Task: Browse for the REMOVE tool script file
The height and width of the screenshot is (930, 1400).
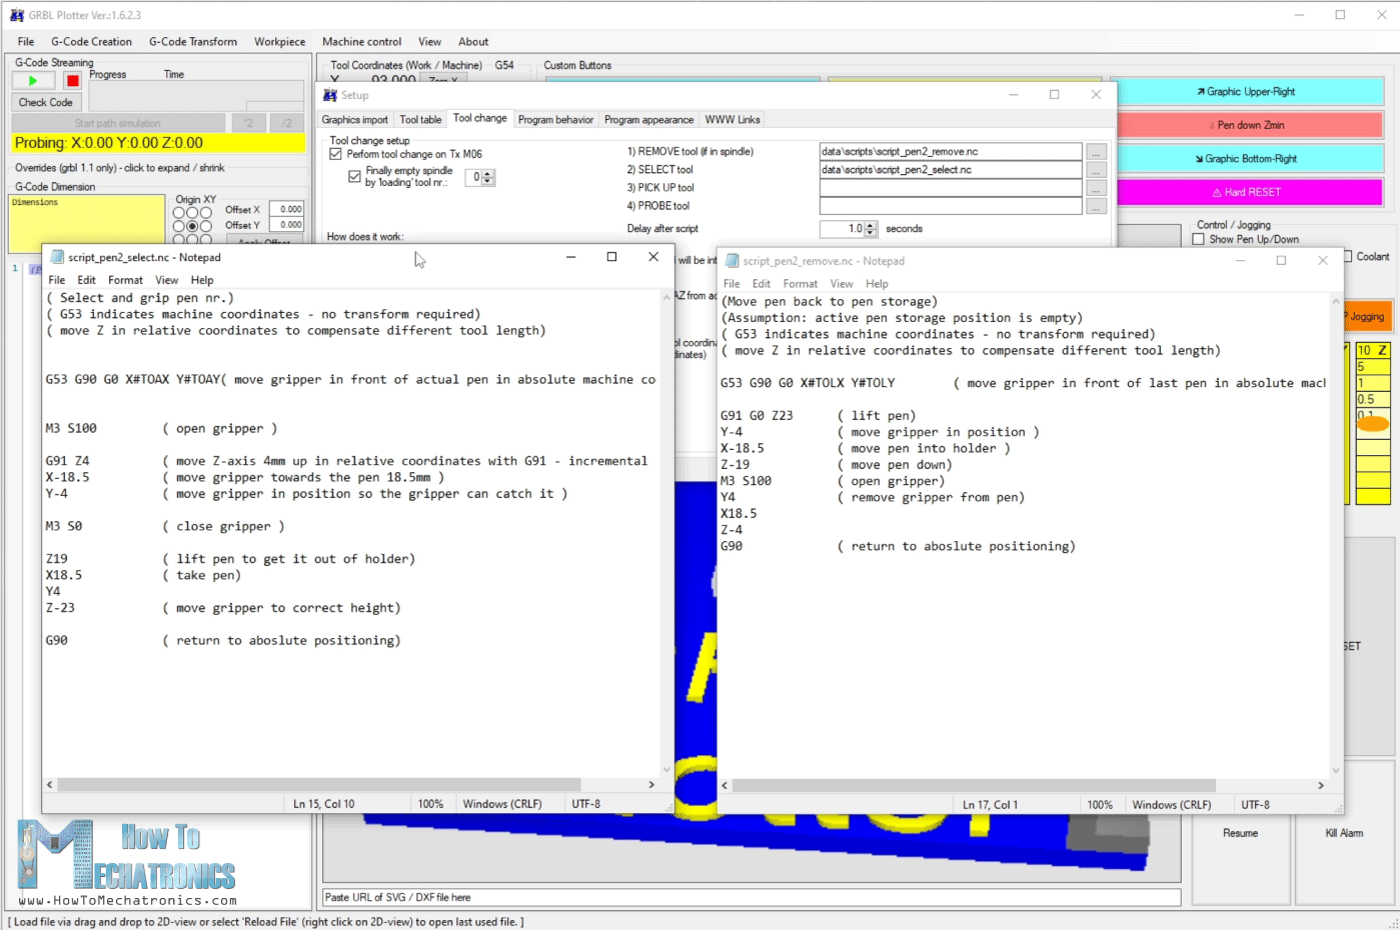Action: point(1096,152)
